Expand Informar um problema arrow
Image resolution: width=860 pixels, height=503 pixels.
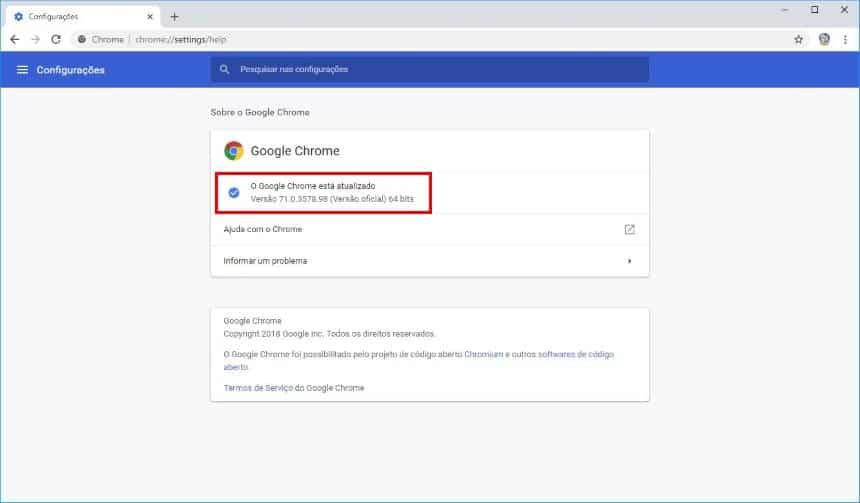(630, 261)
